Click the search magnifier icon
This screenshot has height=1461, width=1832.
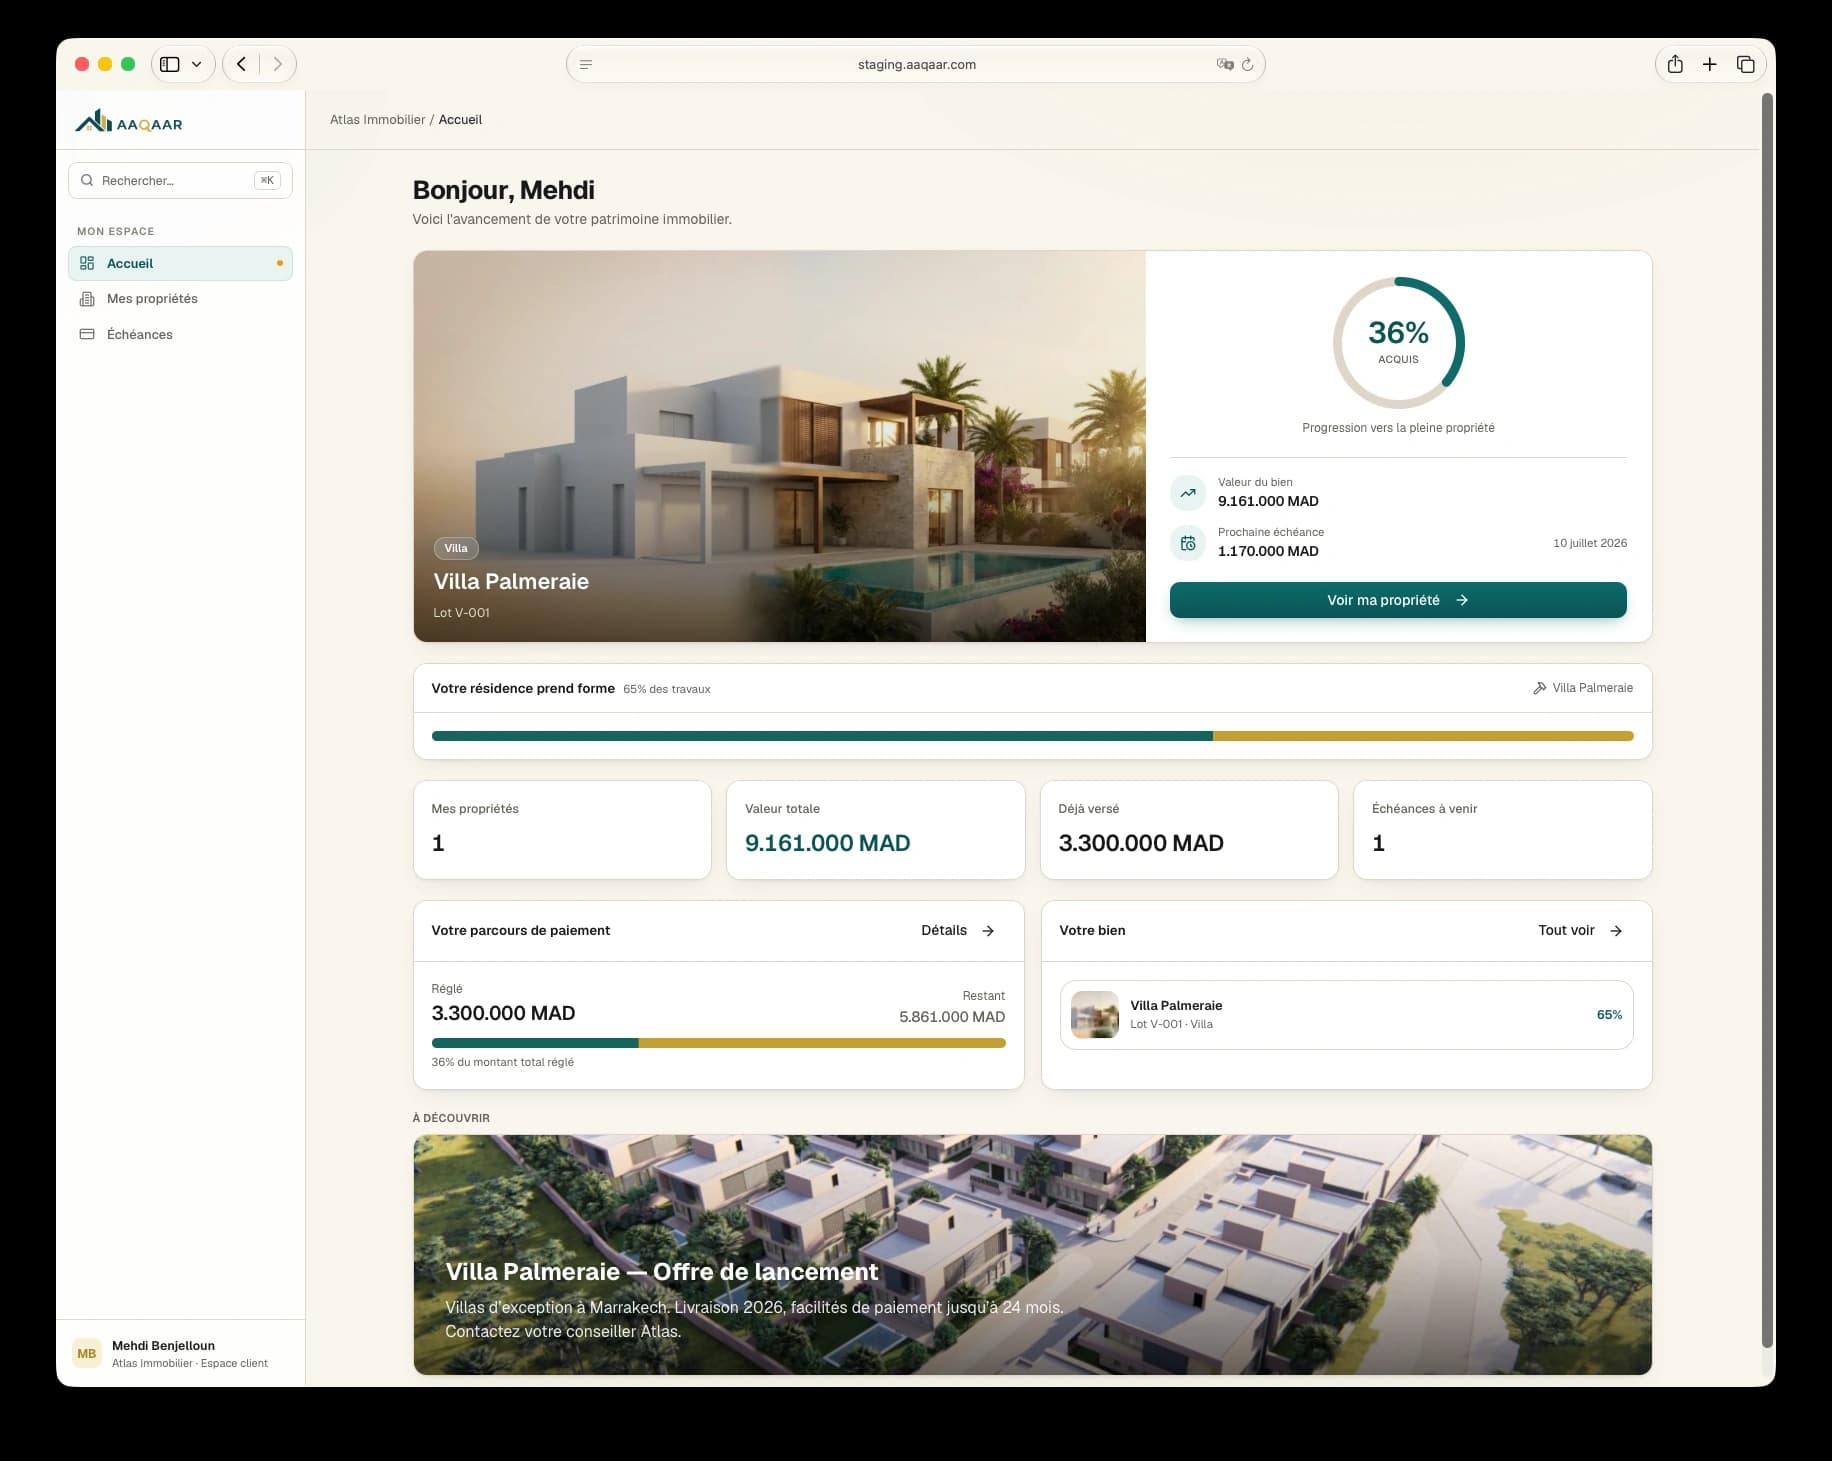pos(87,180)
